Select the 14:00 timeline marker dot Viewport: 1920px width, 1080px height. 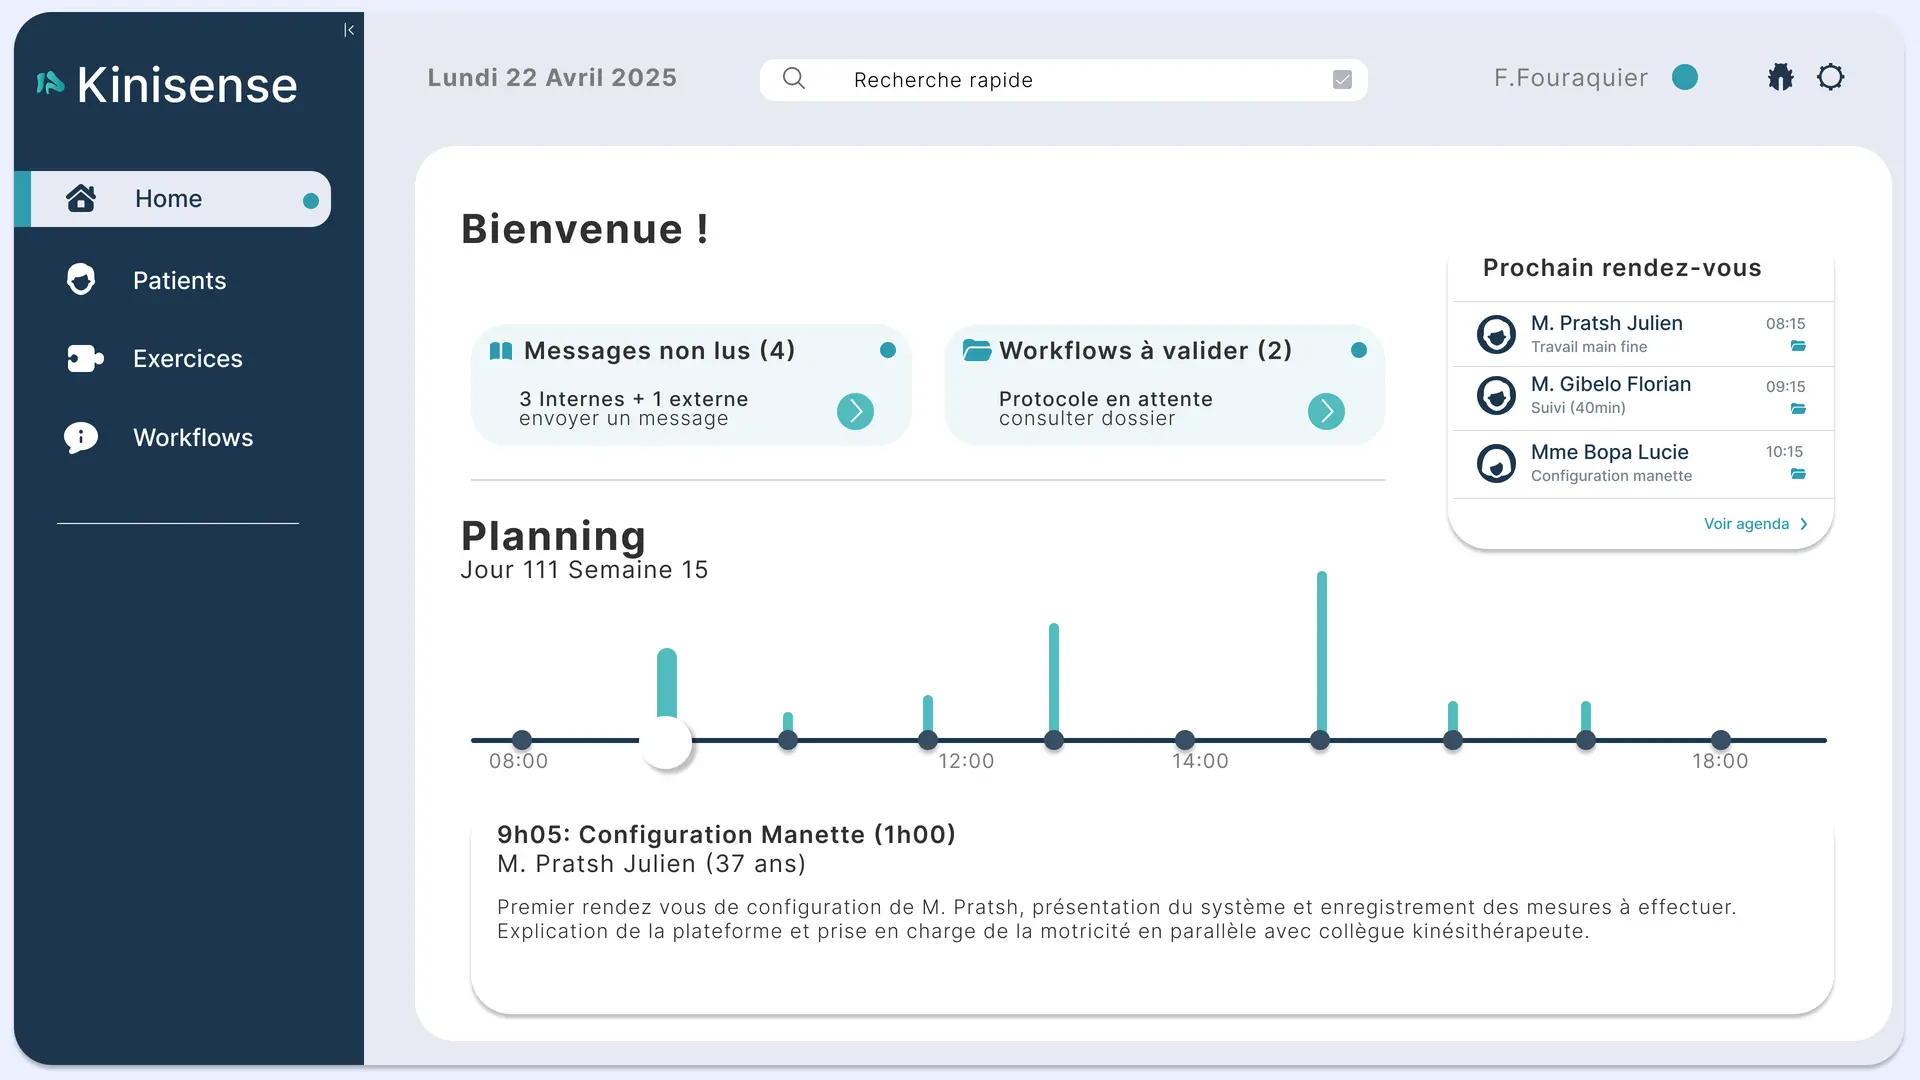tap(1185, 740)
